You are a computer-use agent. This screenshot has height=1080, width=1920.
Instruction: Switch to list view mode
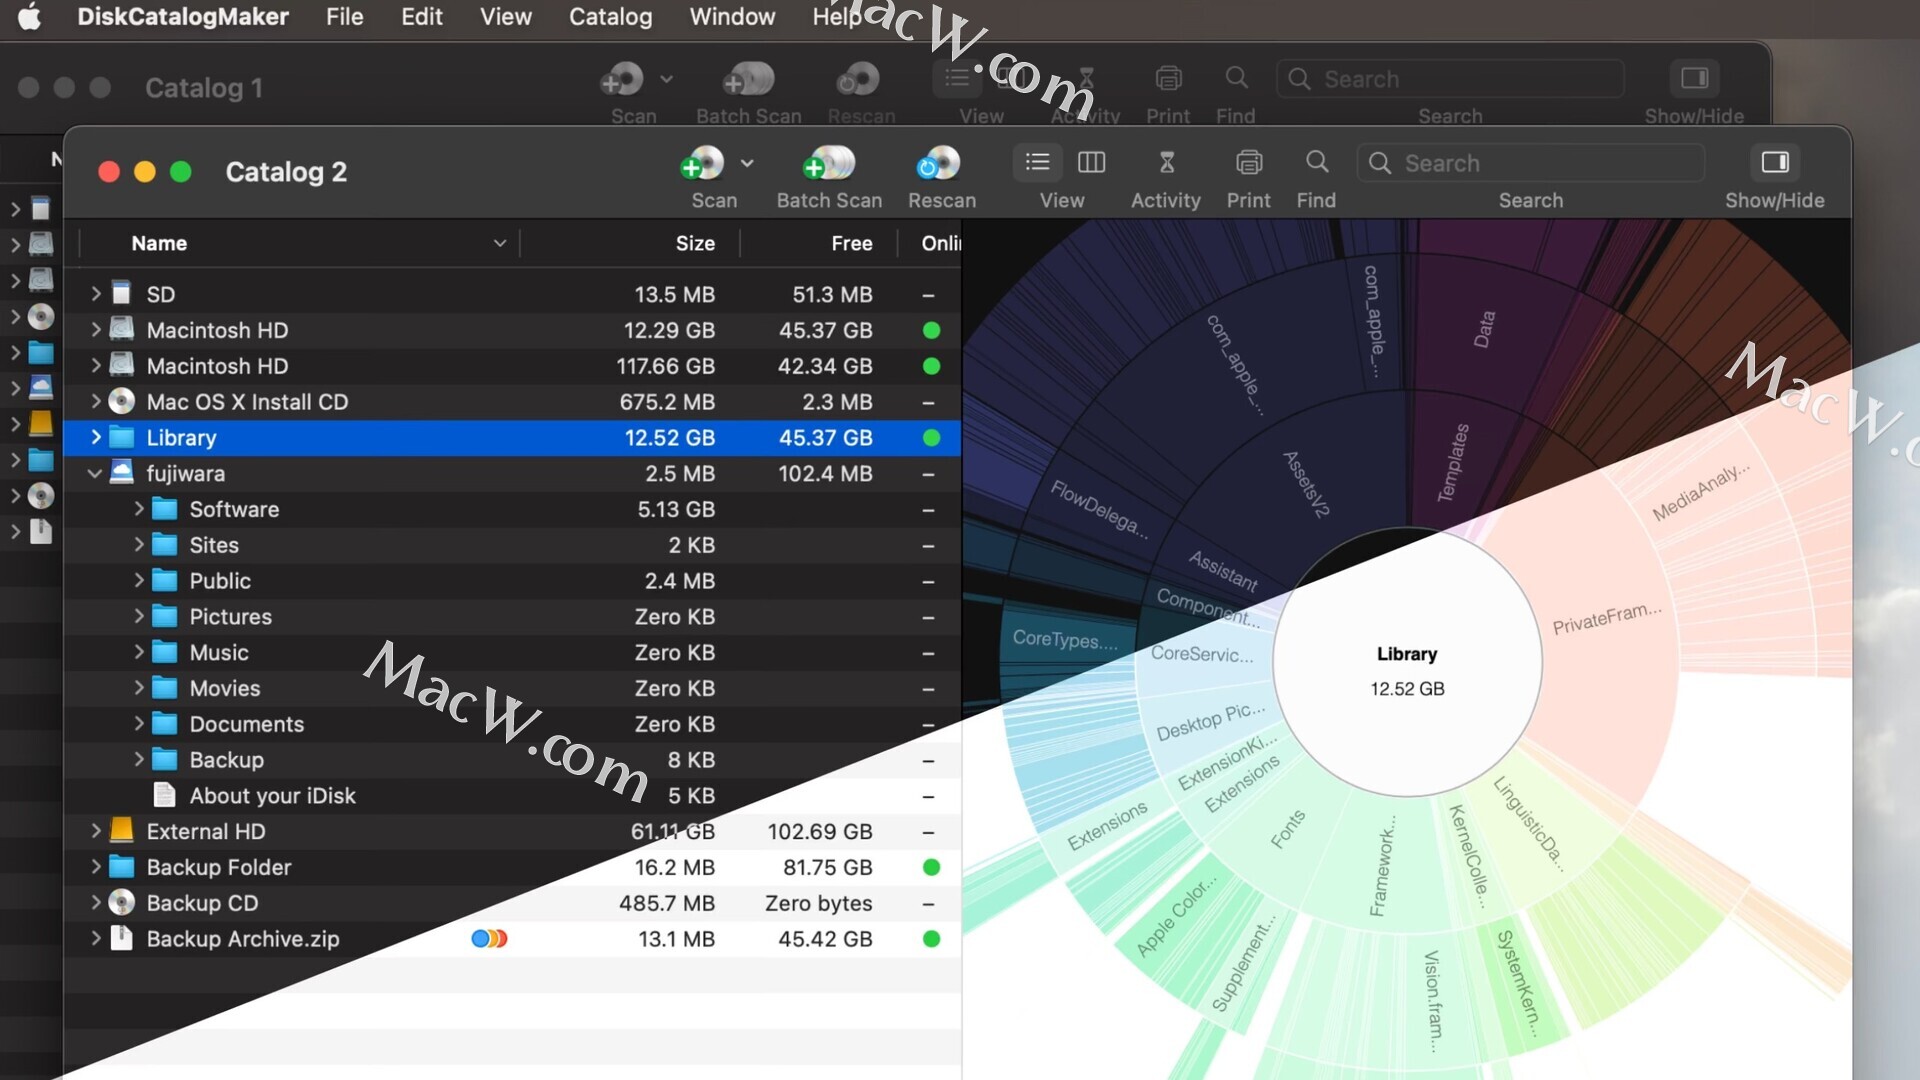(1037, 162)
